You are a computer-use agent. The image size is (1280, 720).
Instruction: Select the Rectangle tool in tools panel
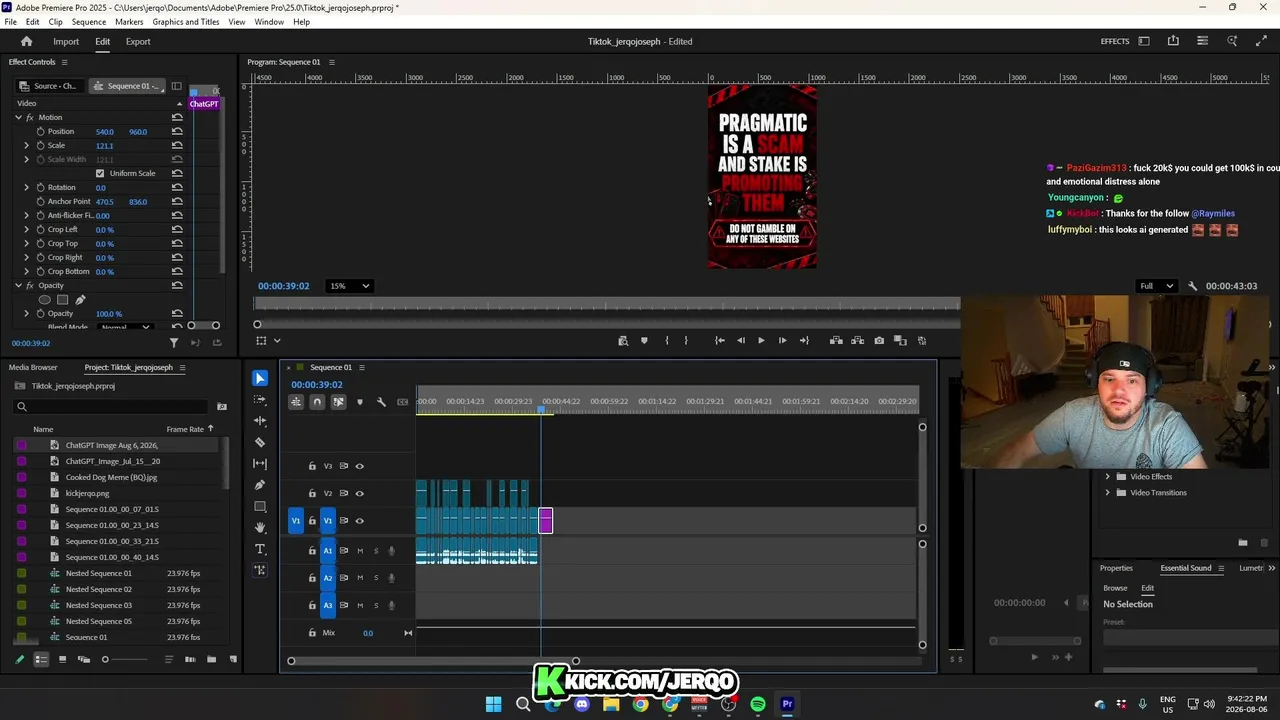point(260,506)
